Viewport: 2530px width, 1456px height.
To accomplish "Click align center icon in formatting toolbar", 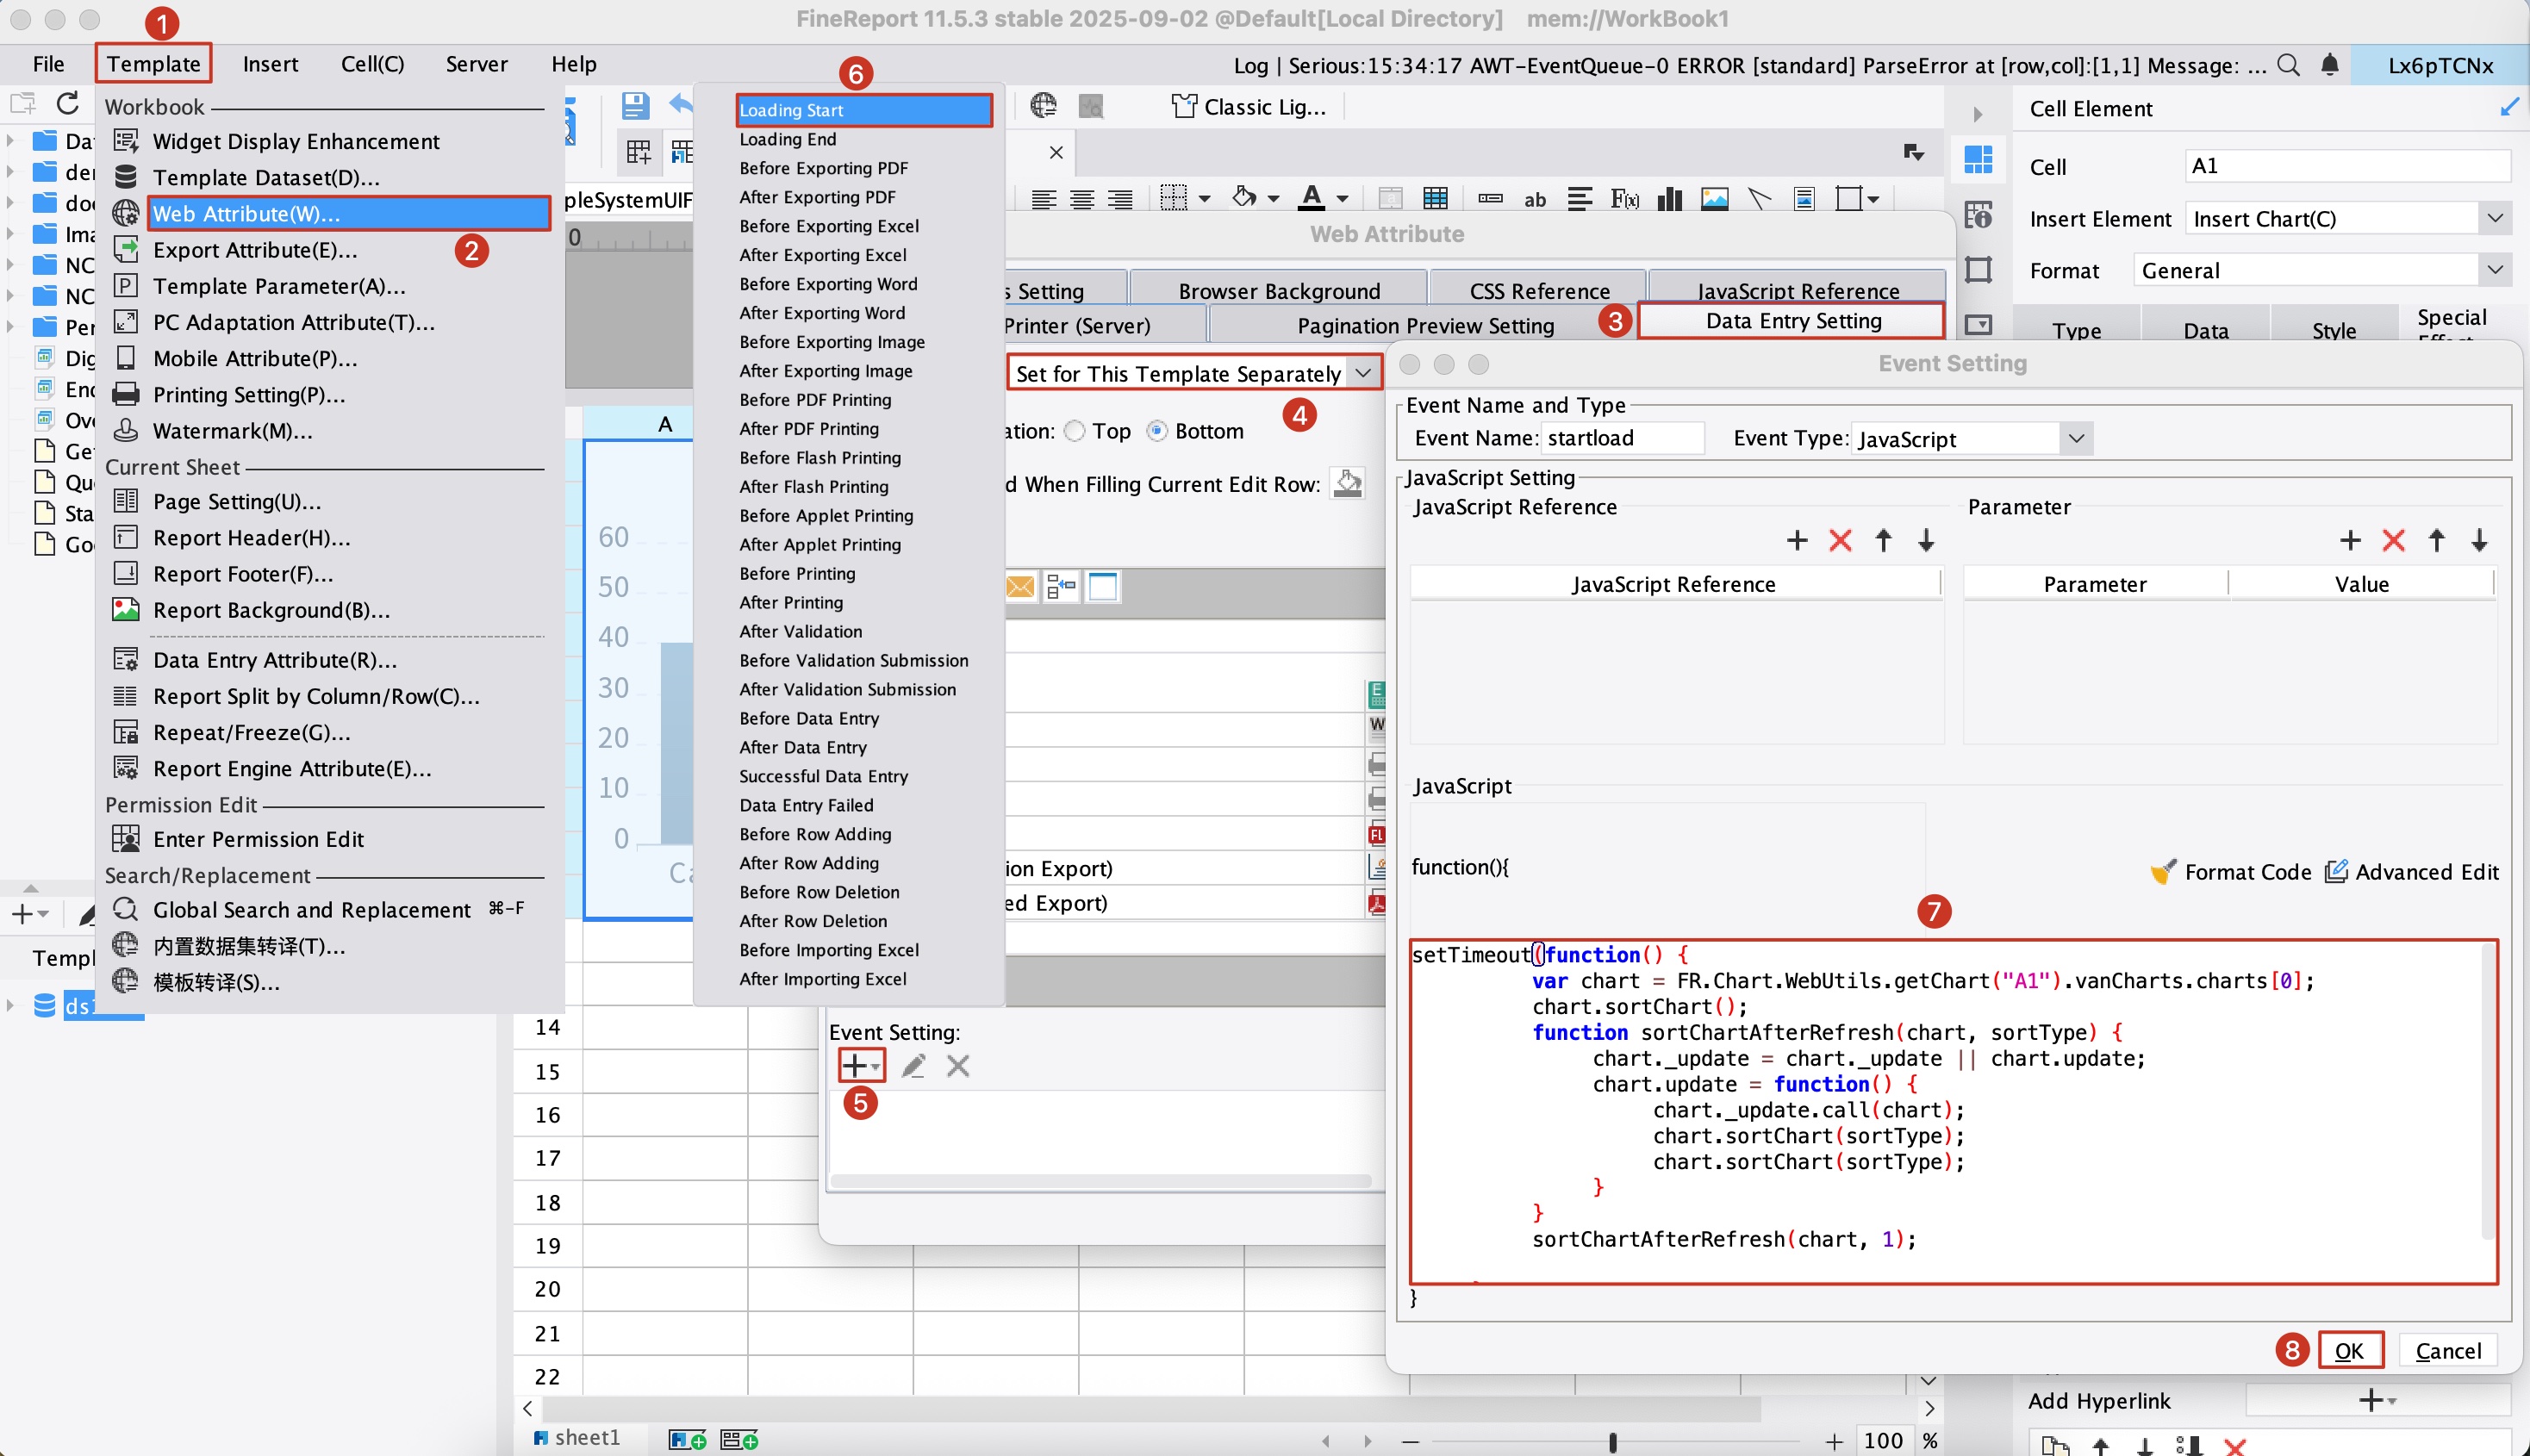I will pyautogui.click(x=1081, y=198).
